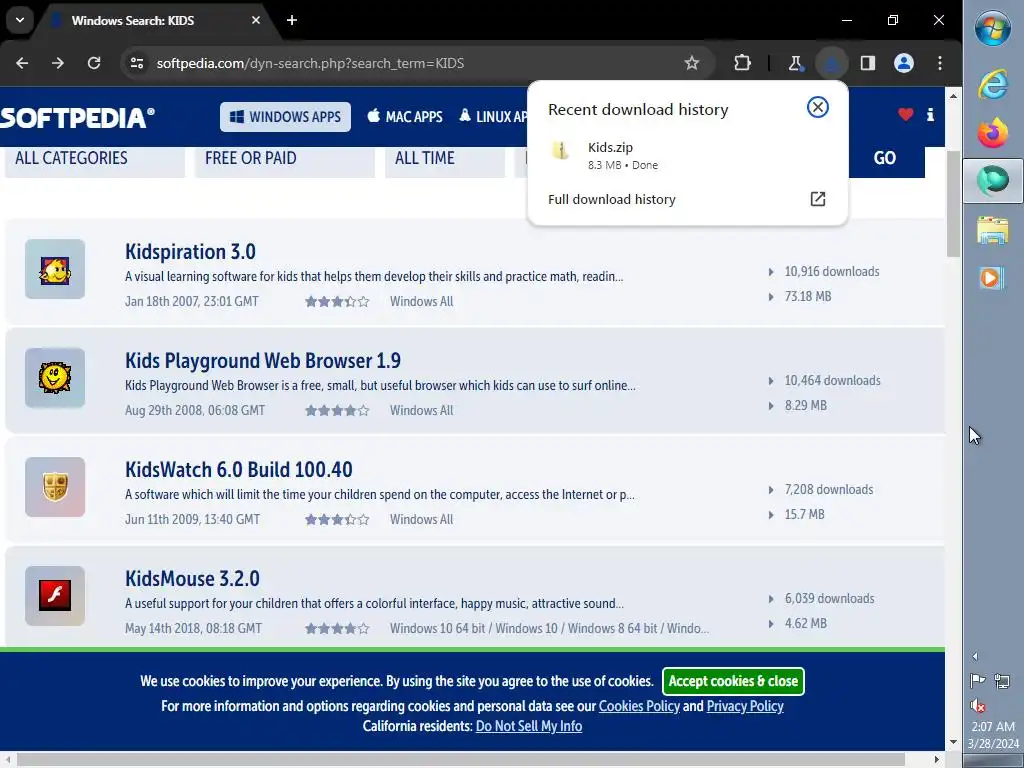Select the Windows Apps tab
Screen dimensions: 1024x768
point(285,117)
